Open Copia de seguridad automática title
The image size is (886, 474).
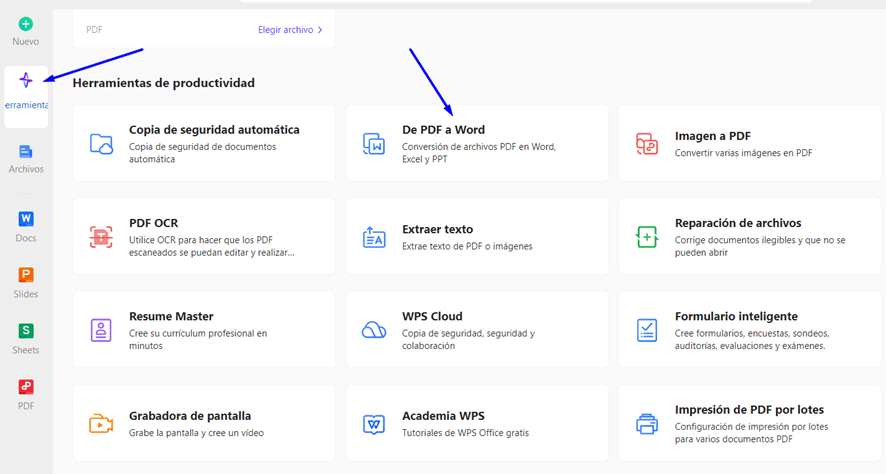pyautogui.click(x=214, y=130)
